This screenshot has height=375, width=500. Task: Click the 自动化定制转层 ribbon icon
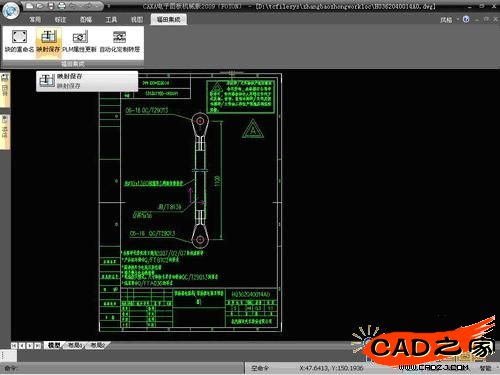pyautogui.click(x=120, y=41)
